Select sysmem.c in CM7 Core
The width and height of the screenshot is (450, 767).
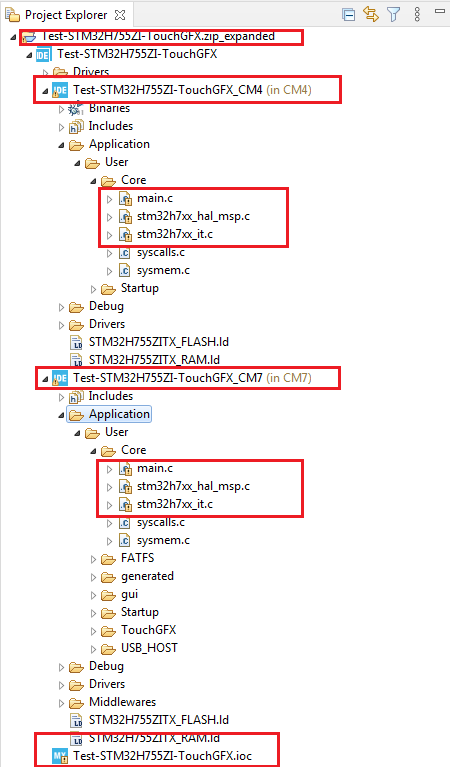(163, 541)
